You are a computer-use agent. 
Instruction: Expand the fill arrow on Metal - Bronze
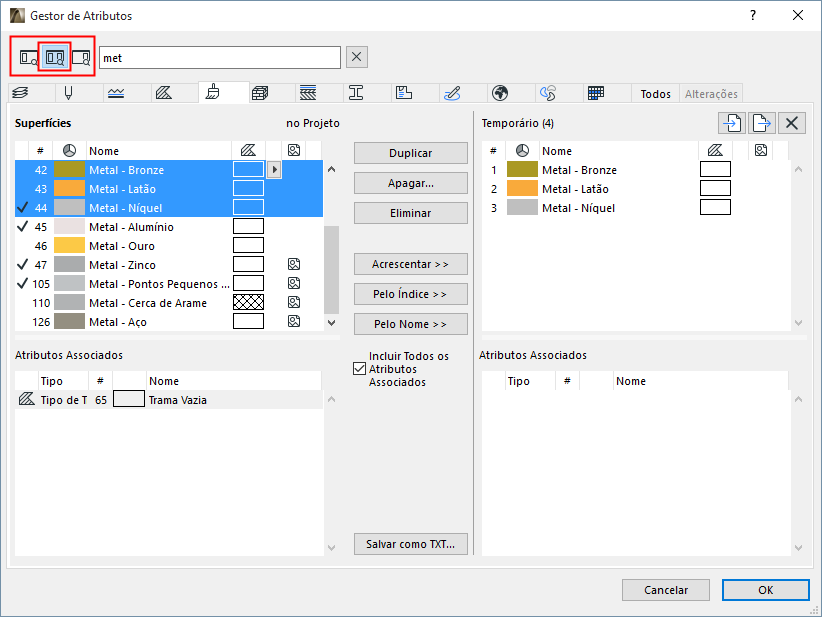[x=274, y=170]
